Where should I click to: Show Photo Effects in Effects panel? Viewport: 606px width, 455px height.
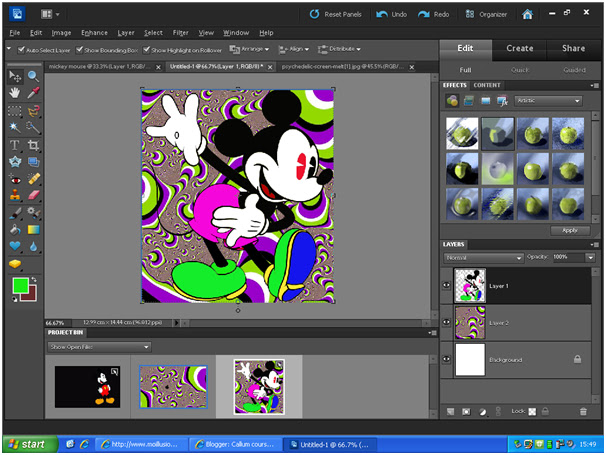click(485, 101)
